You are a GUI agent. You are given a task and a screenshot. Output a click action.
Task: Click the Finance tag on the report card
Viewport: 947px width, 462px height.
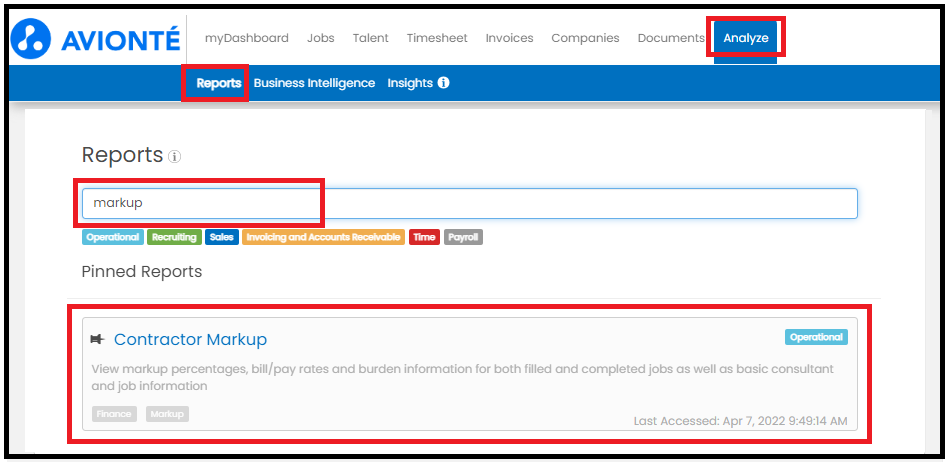pos(115,414)
